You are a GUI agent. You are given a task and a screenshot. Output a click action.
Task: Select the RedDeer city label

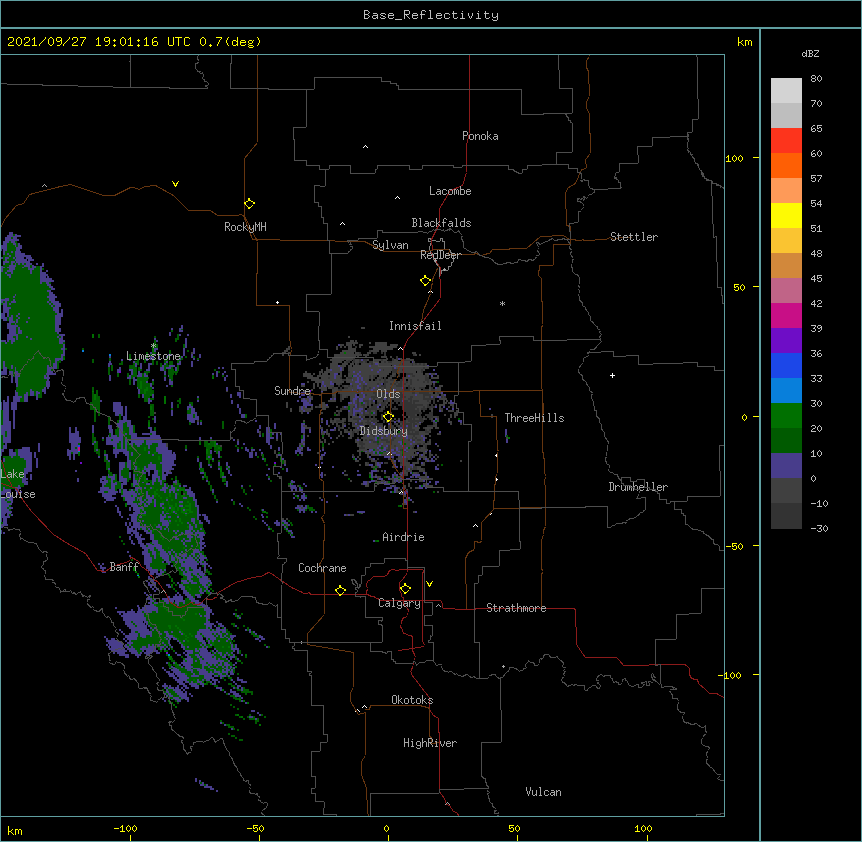click(x=440, y=255)
